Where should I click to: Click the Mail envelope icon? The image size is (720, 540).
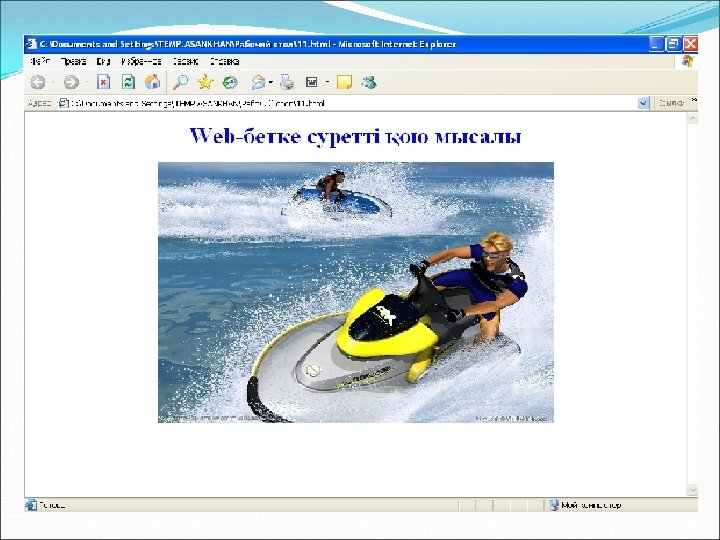click(259, 83)
